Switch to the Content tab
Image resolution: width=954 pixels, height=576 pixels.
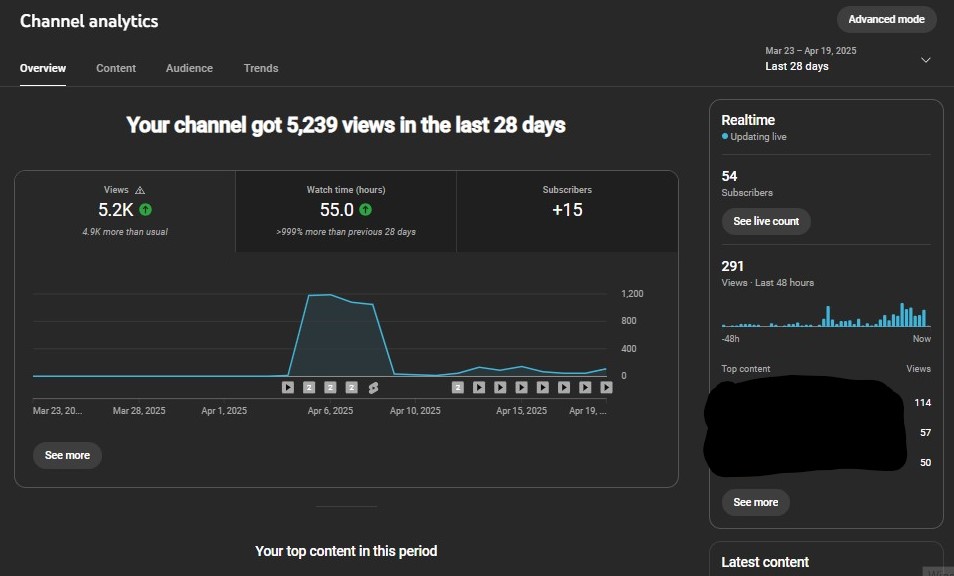[116, 68]
